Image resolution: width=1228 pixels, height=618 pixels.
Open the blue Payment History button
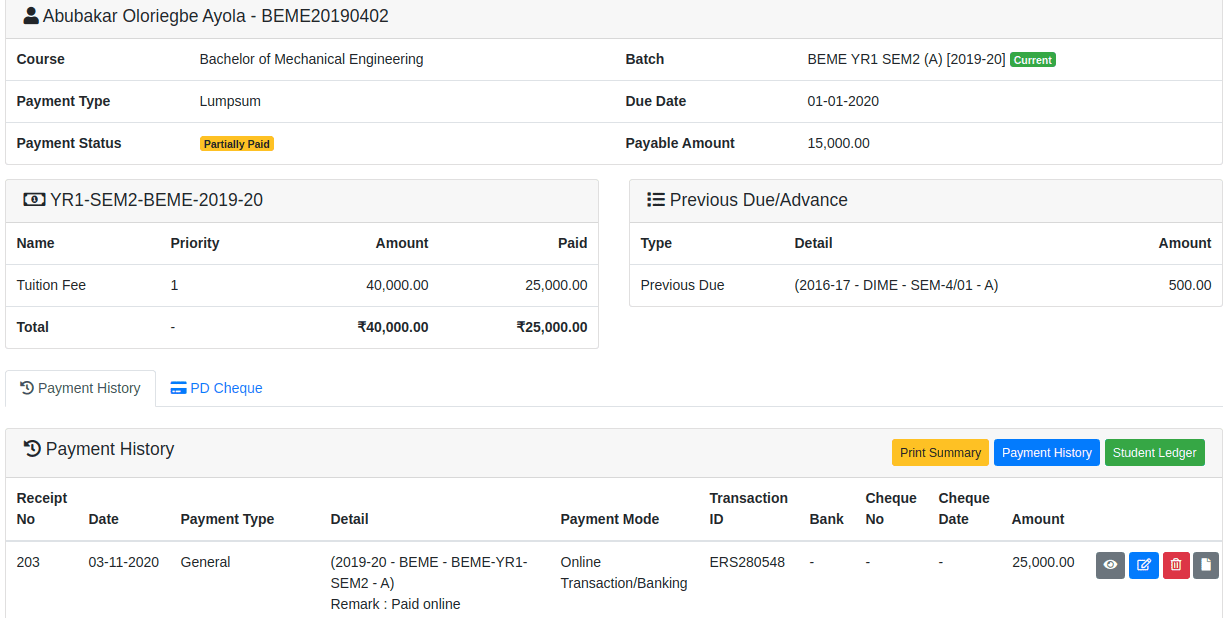(1046, 453)
